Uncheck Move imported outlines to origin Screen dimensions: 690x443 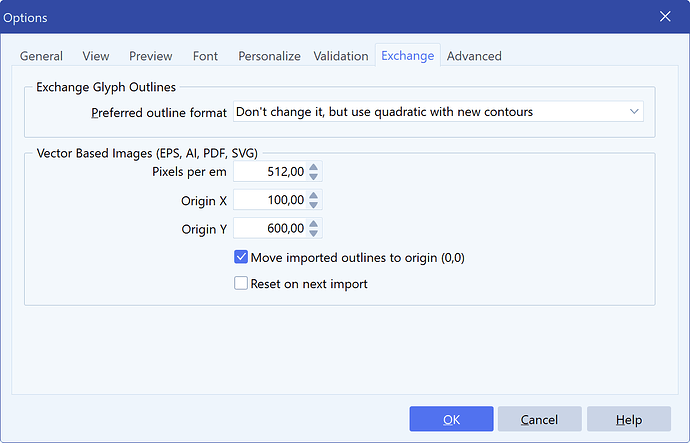pyautogui.click(x=241, y=257)
